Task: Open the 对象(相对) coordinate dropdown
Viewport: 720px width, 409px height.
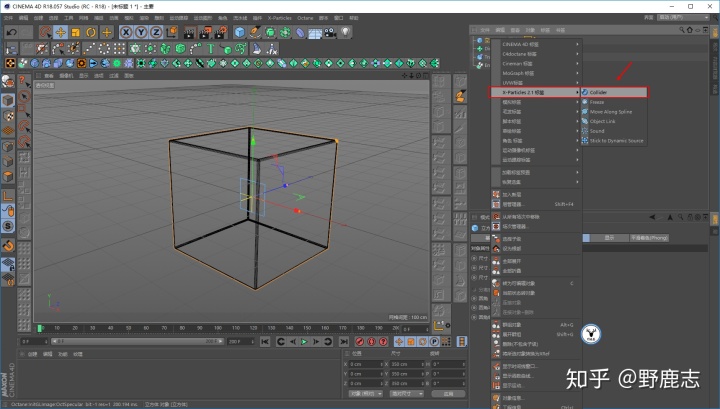Action: [x=366, y=394]
